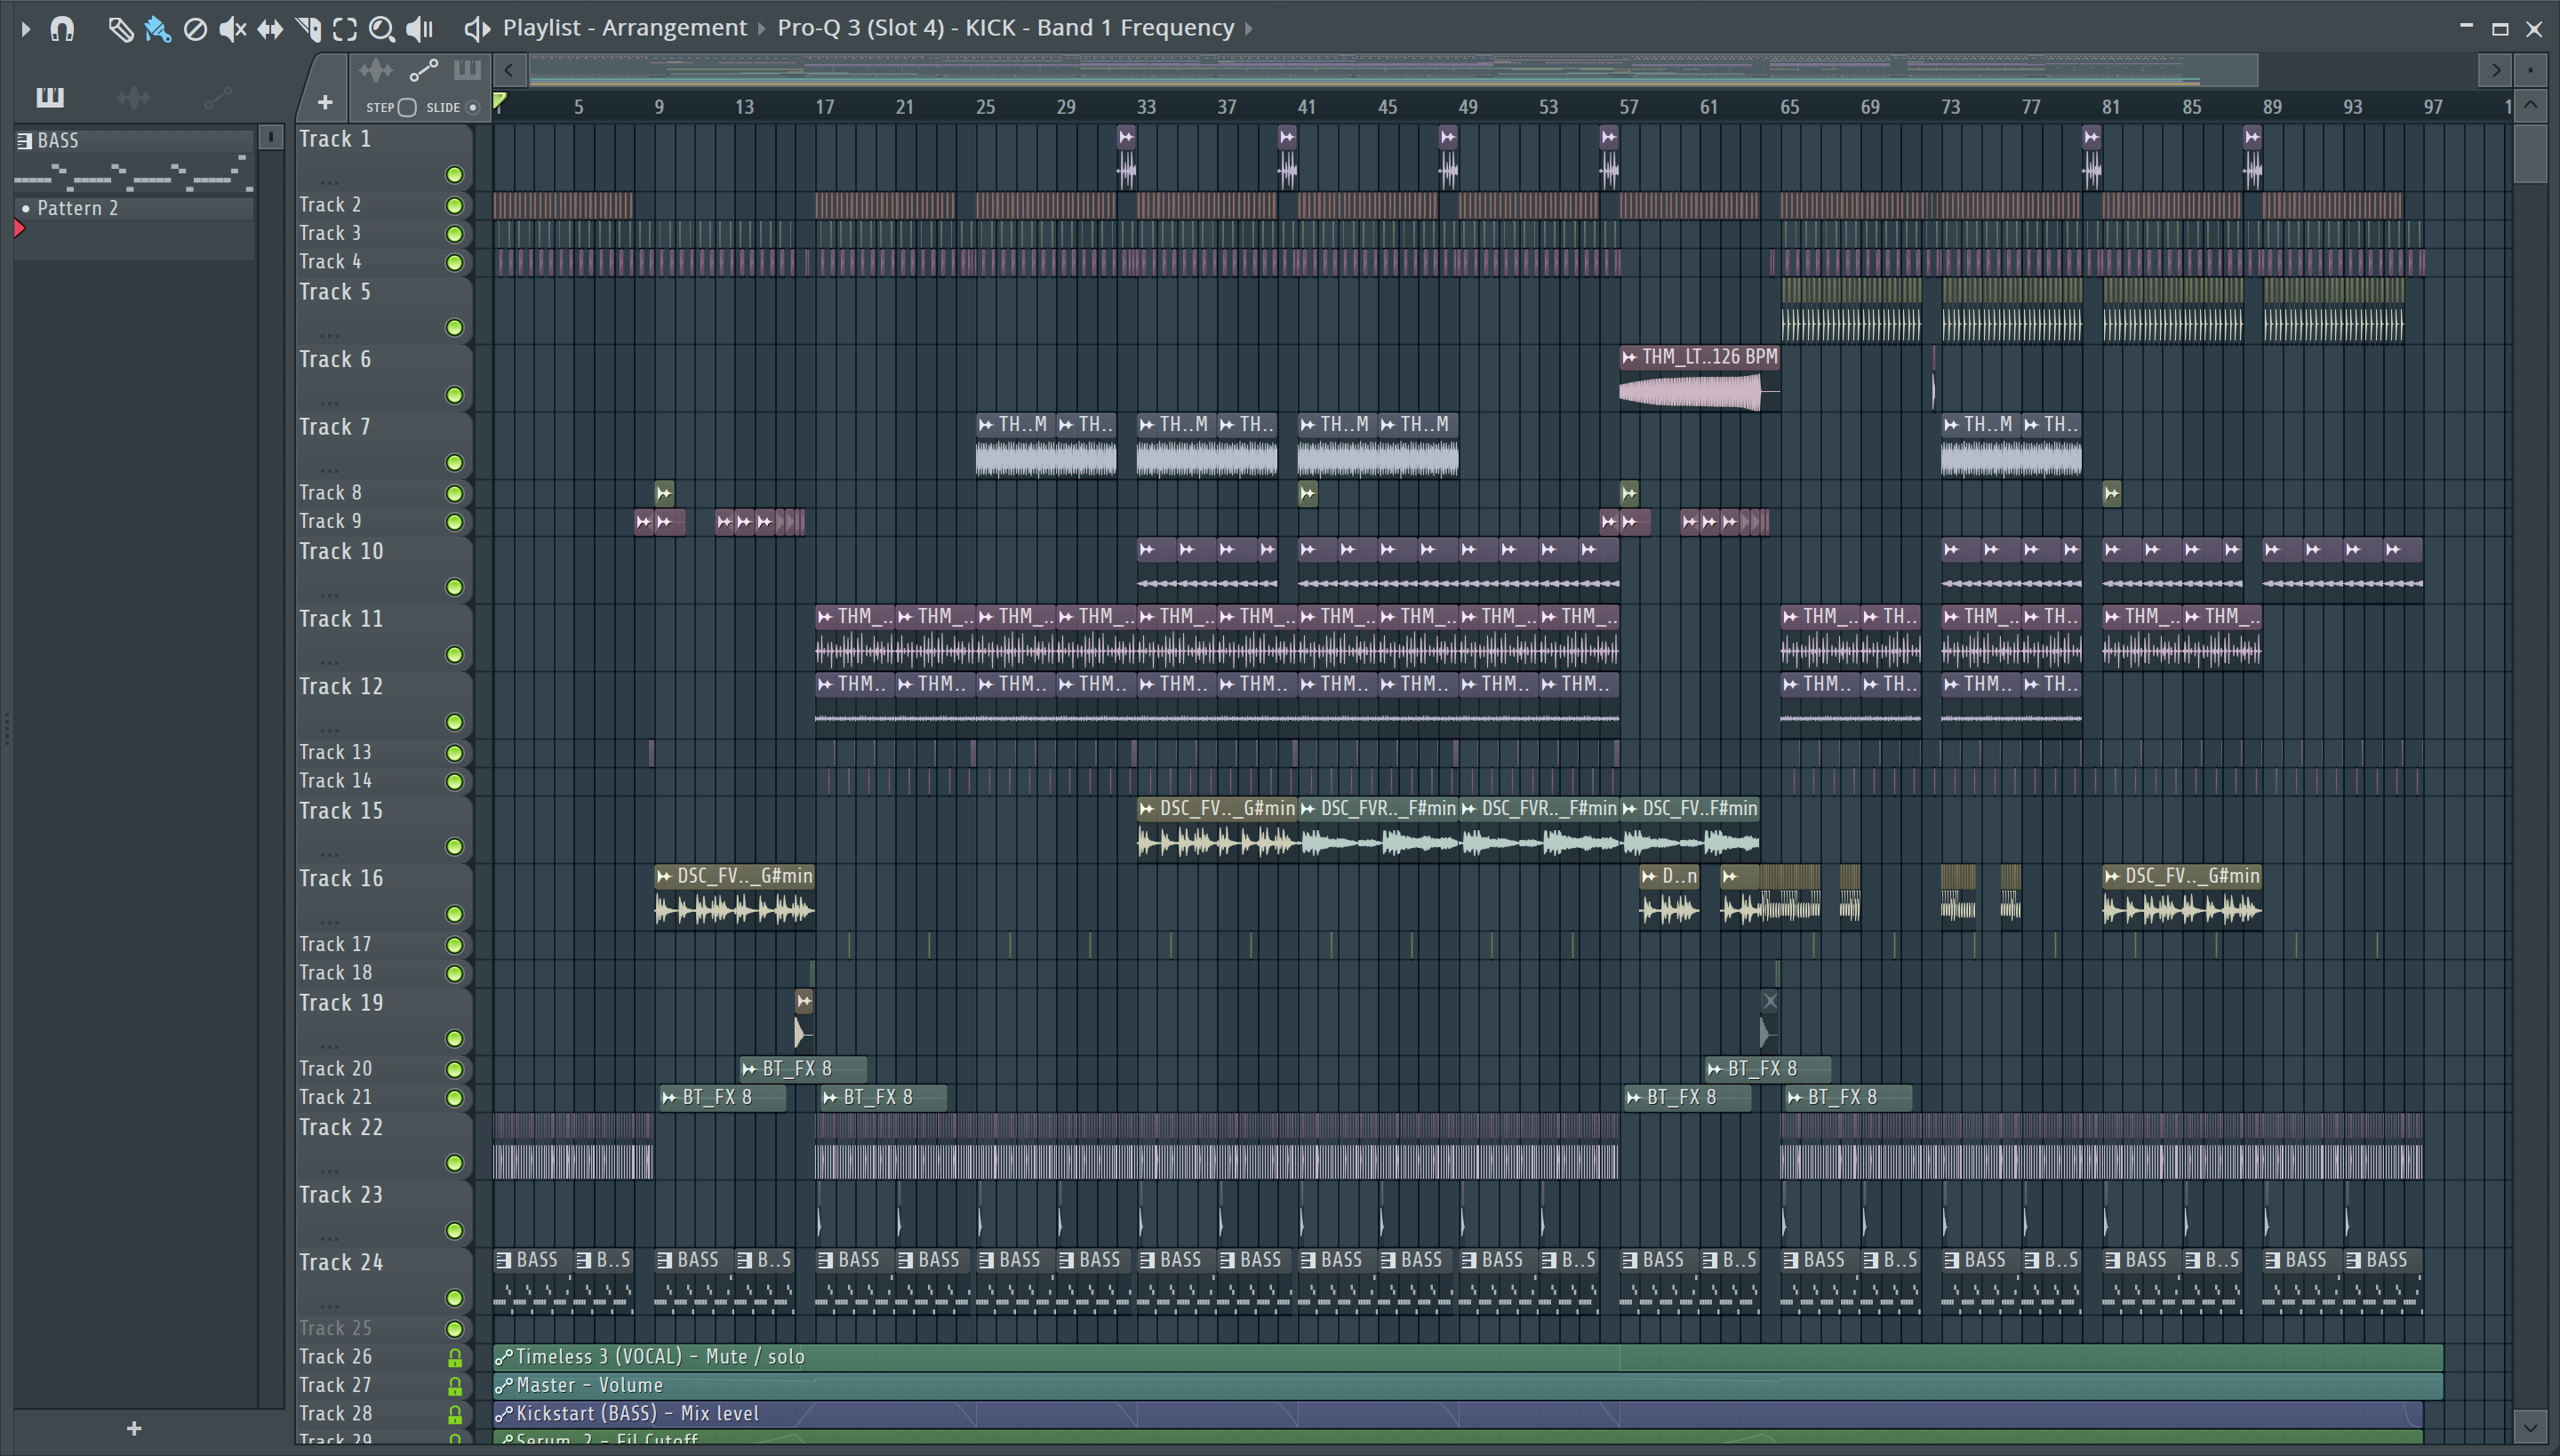This screenshot has height=1456, width=2560.
Task: Open first BT_FX 8 clip menu on Track 20
Action: [749, 1069]
